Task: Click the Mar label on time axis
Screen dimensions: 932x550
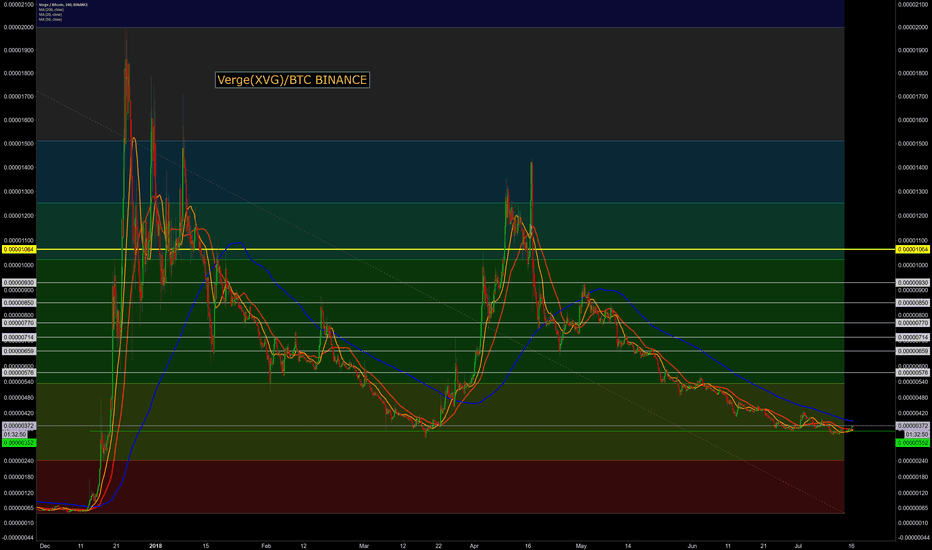Action: (x=364, y=546)
